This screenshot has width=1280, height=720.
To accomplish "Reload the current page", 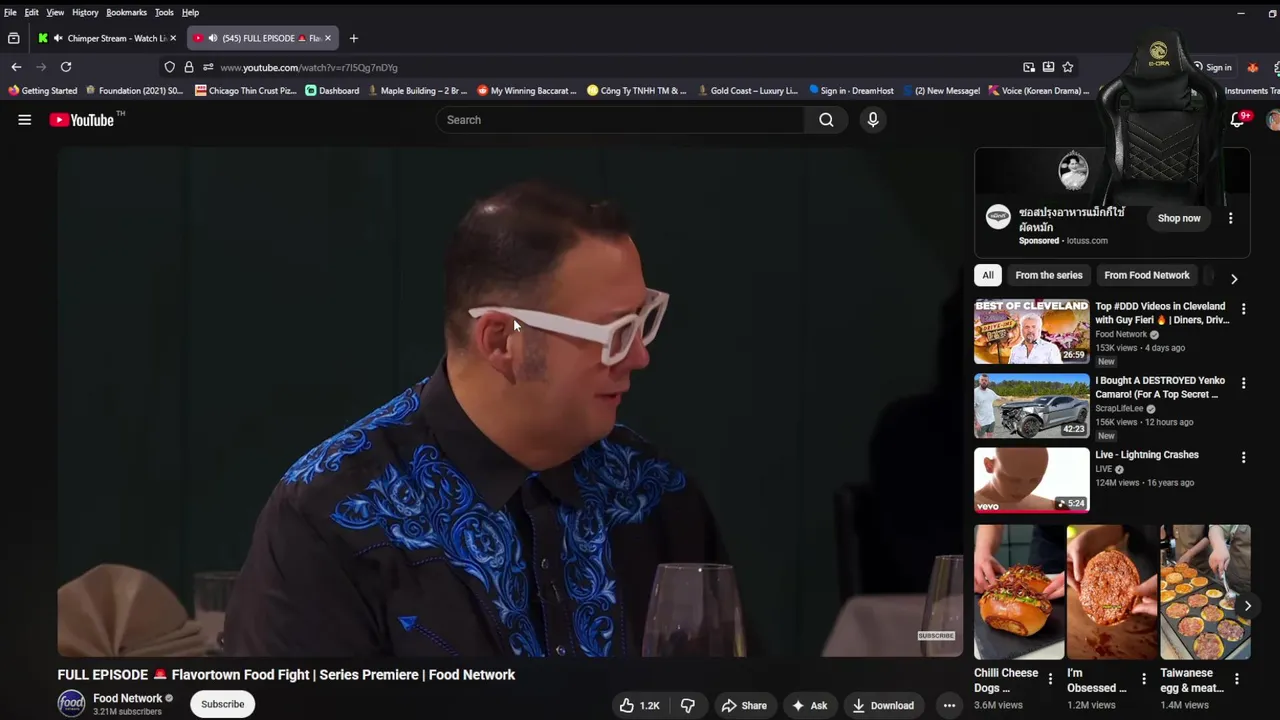I will click(x=66, y=67).
